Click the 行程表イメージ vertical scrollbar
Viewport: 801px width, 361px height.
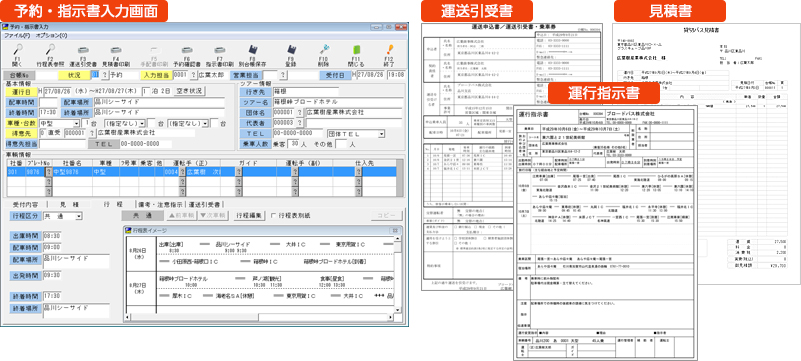[x=397, y=274]
